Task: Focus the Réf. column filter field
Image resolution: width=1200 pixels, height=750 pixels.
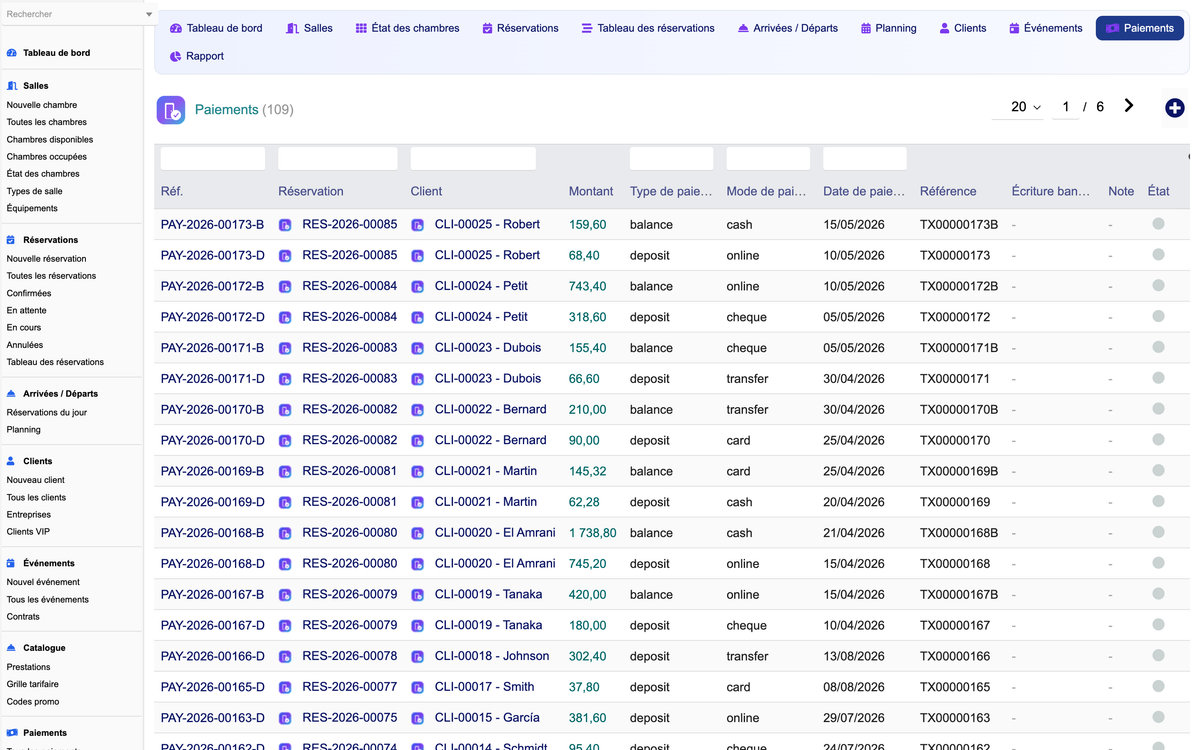Action: pyautogui.click(x=213, y=158)
